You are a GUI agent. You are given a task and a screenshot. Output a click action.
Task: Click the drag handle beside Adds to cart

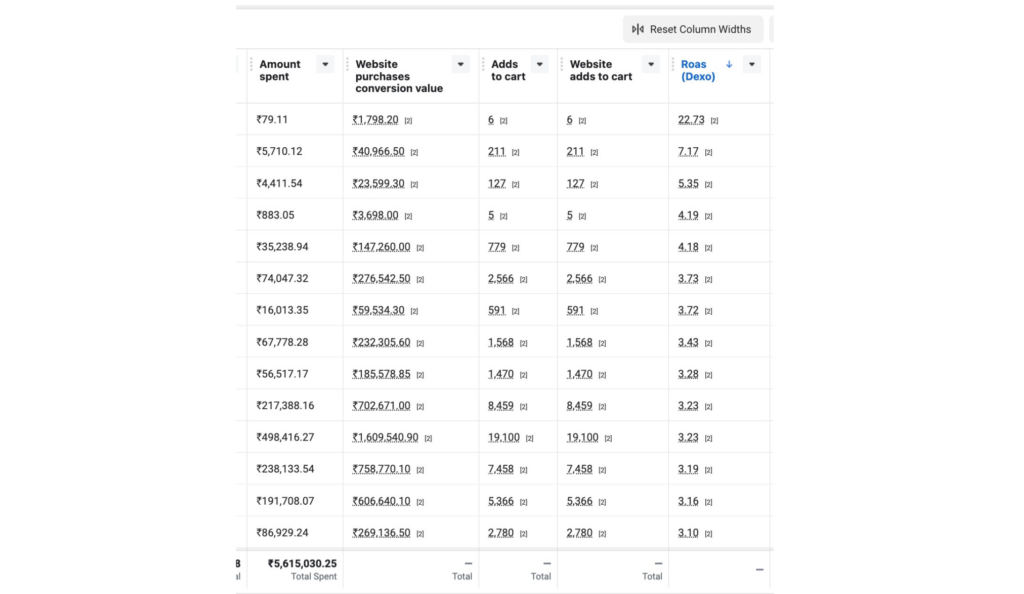pyautogui.click(x=483, y=65)
